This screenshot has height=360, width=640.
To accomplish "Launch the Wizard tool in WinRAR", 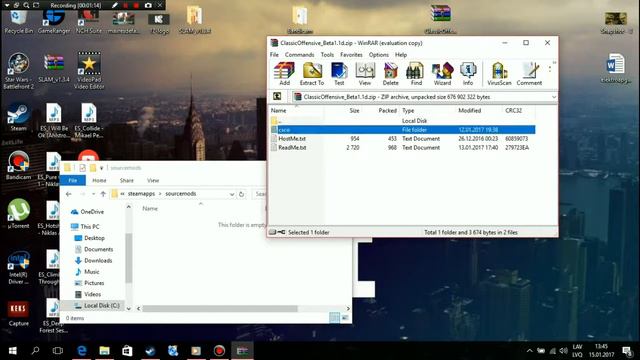I will pos(442,73).
